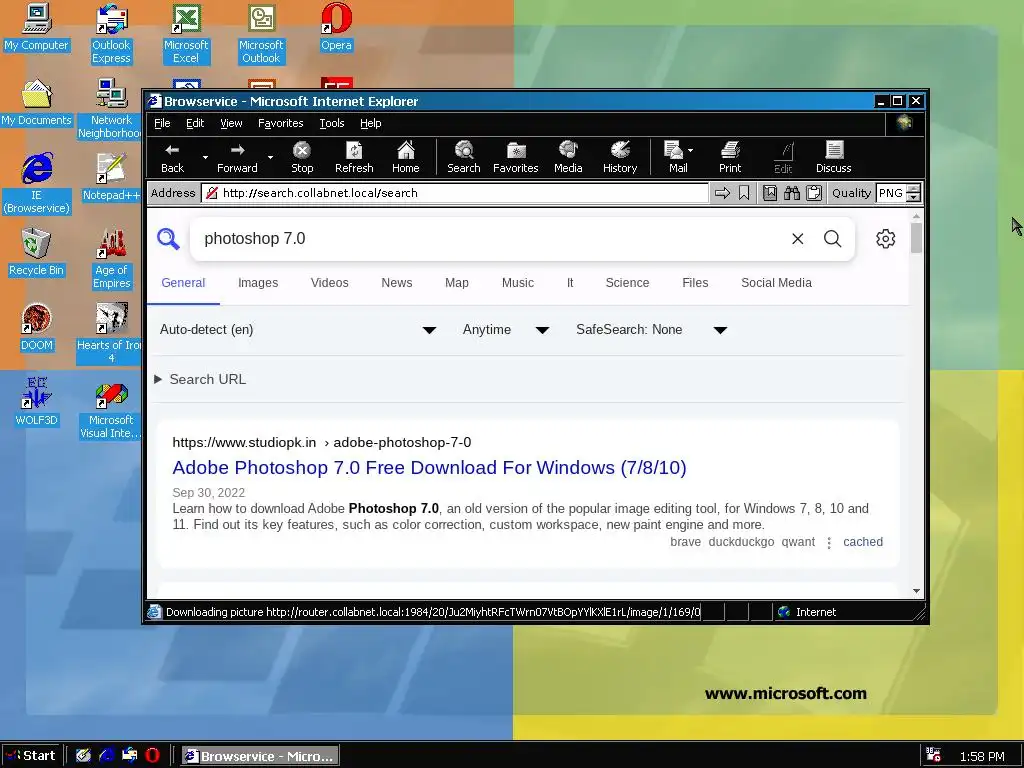Click the Media toolbar button

[568, 157]
